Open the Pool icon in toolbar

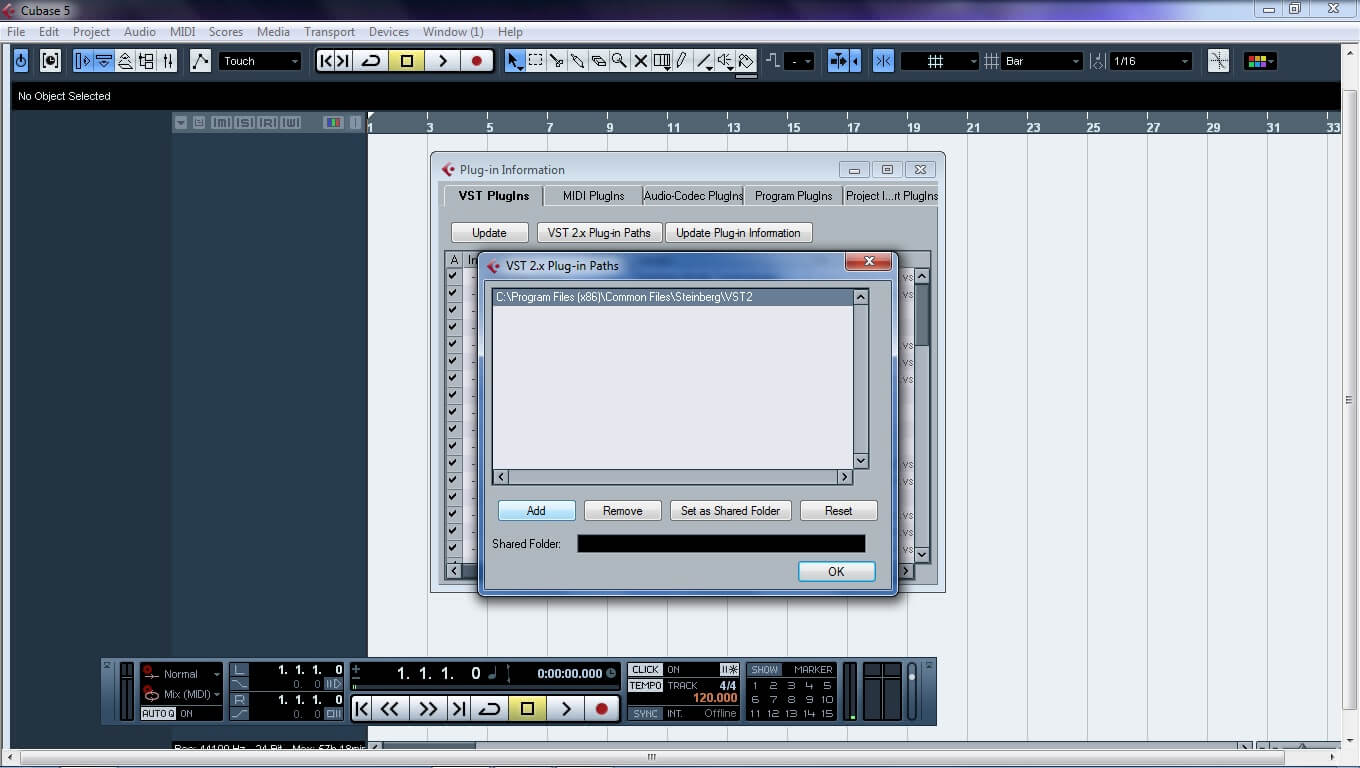(x=146, y=61)
